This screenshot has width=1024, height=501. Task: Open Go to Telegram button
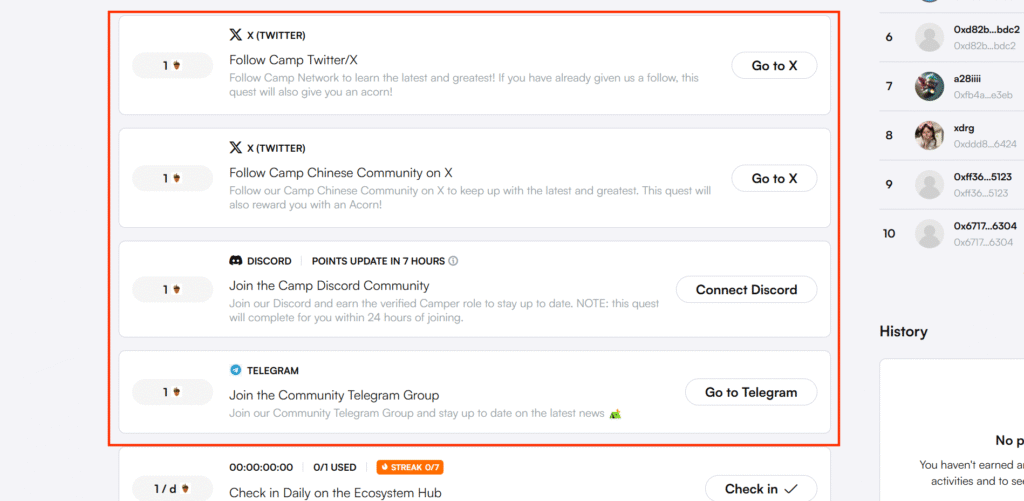click(751, 393)
